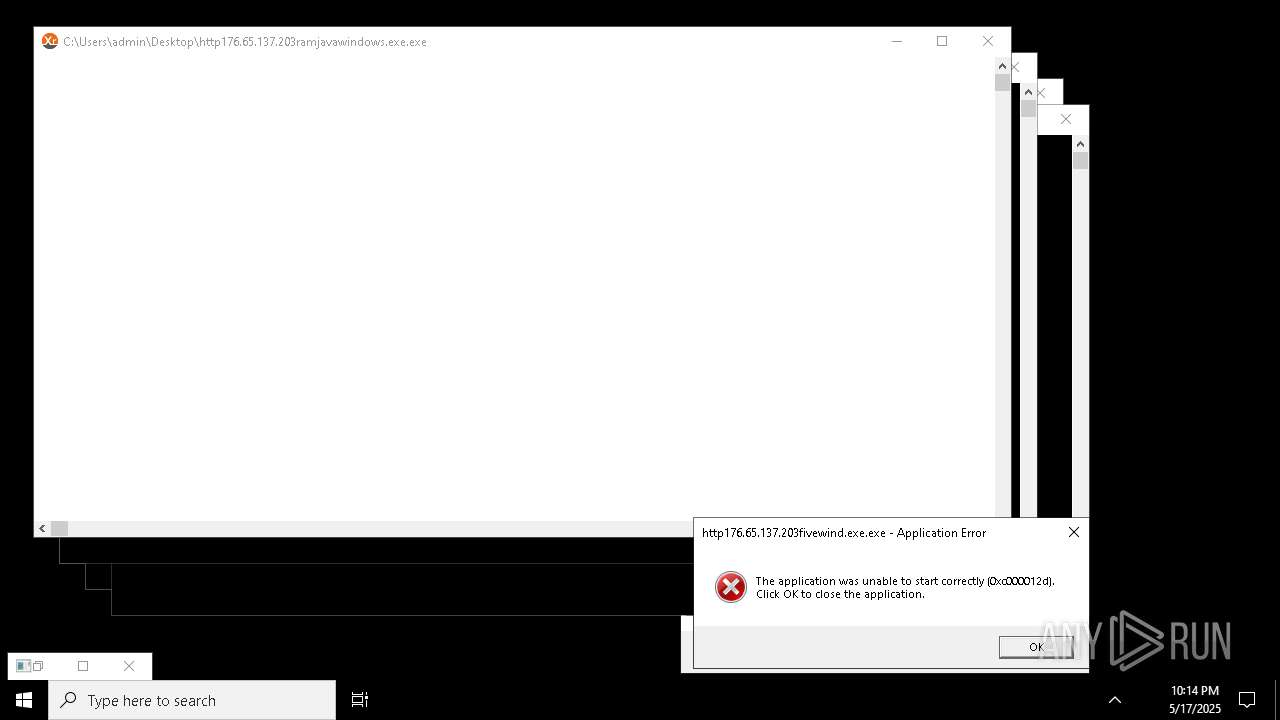
Task: Click scroll-up arrow of the outermost stacked background window
Action: tap(1080, 144)
